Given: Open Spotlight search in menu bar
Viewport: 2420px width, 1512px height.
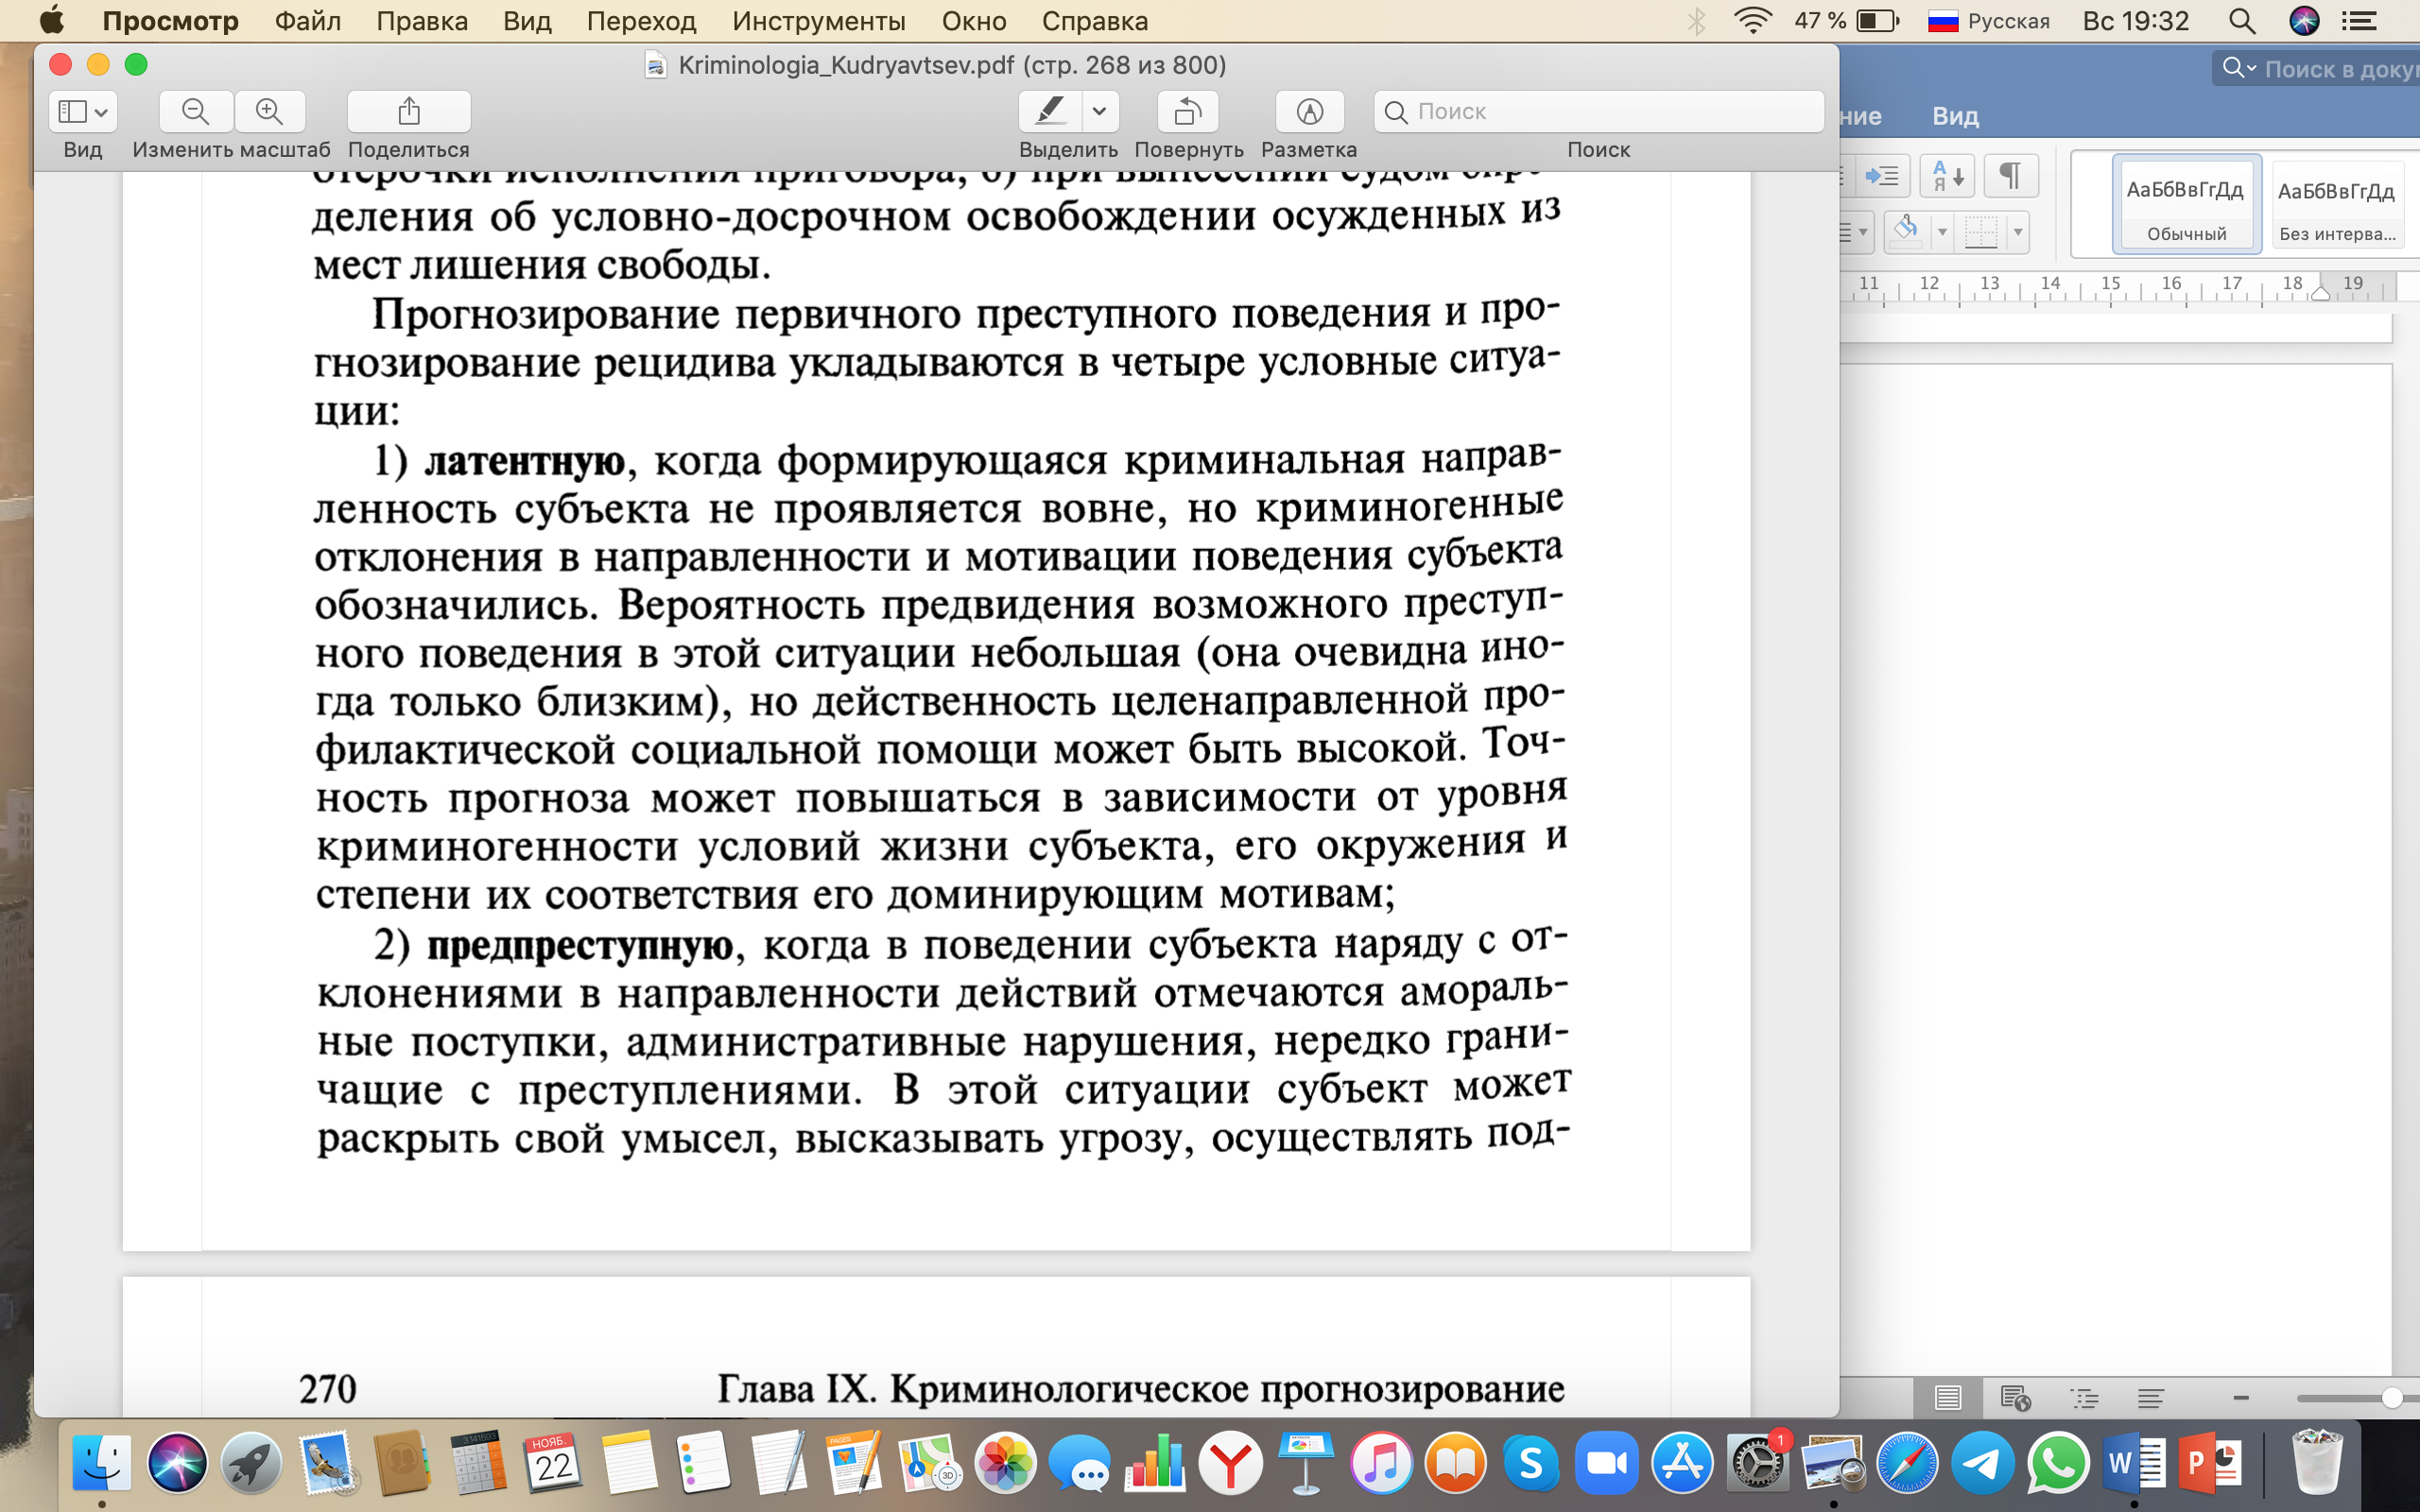Looking at the screenshot, I should (x=2243, y=21).
